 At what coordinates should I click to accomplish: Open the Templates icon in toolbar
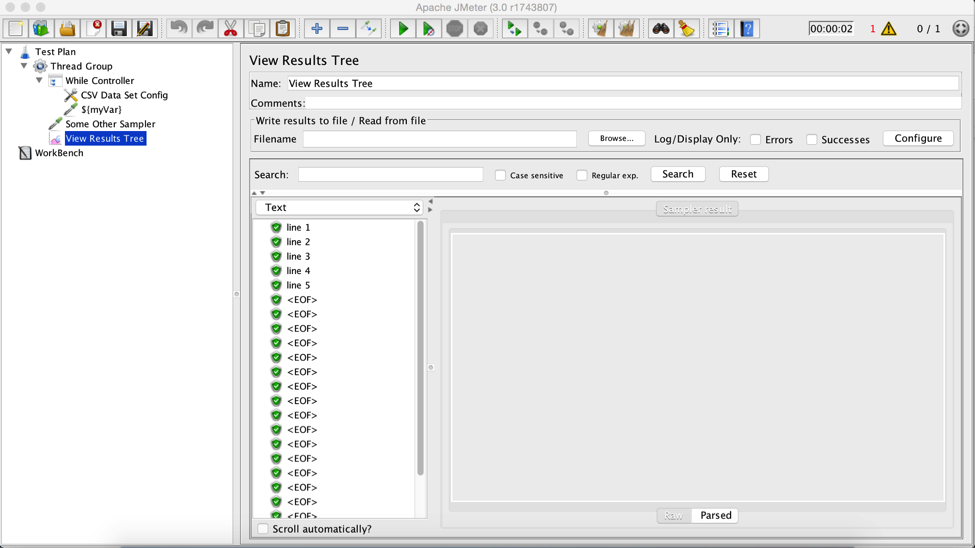41,29
